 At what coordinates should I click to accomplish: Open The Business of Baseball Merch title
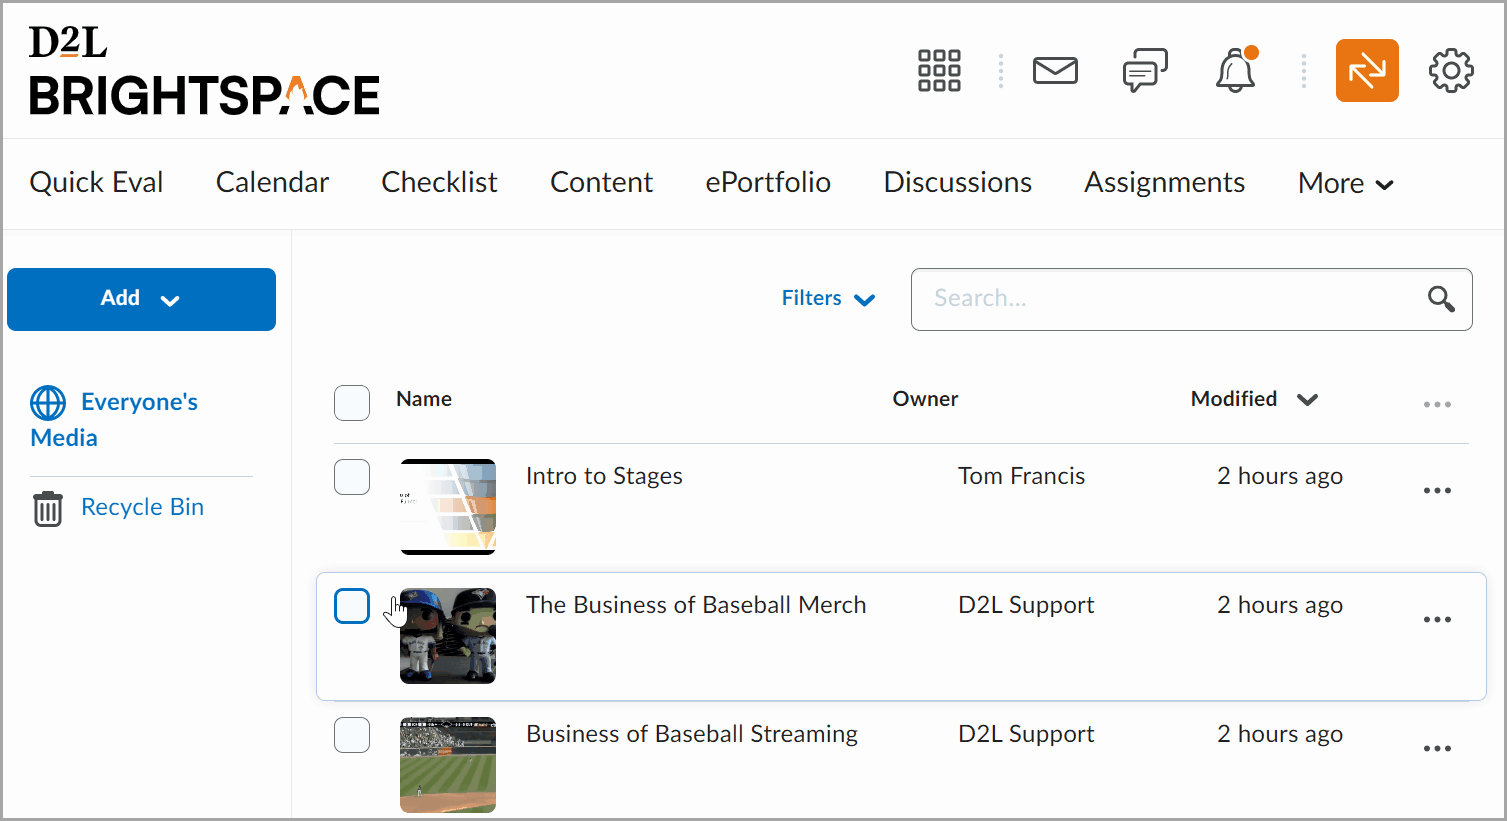tap(696, 605)
